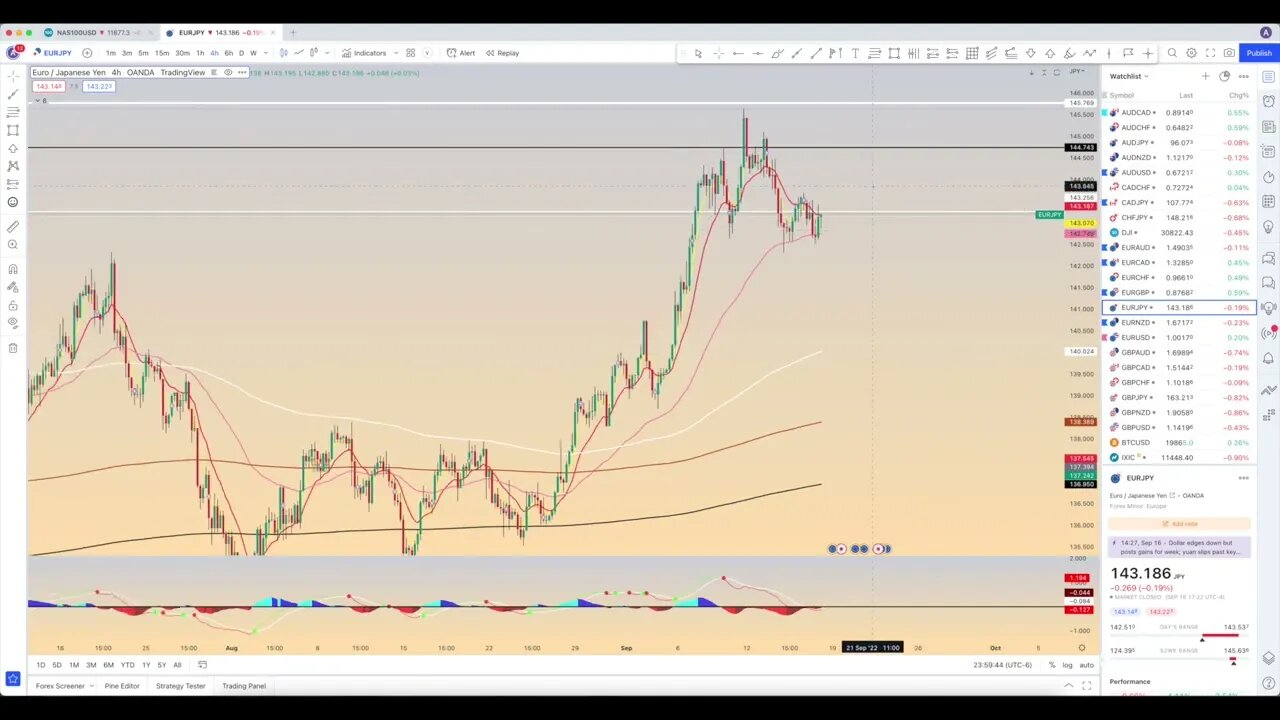Open the watchlist more options dots
1280x720 pixels.
[x=1244, y=76]
